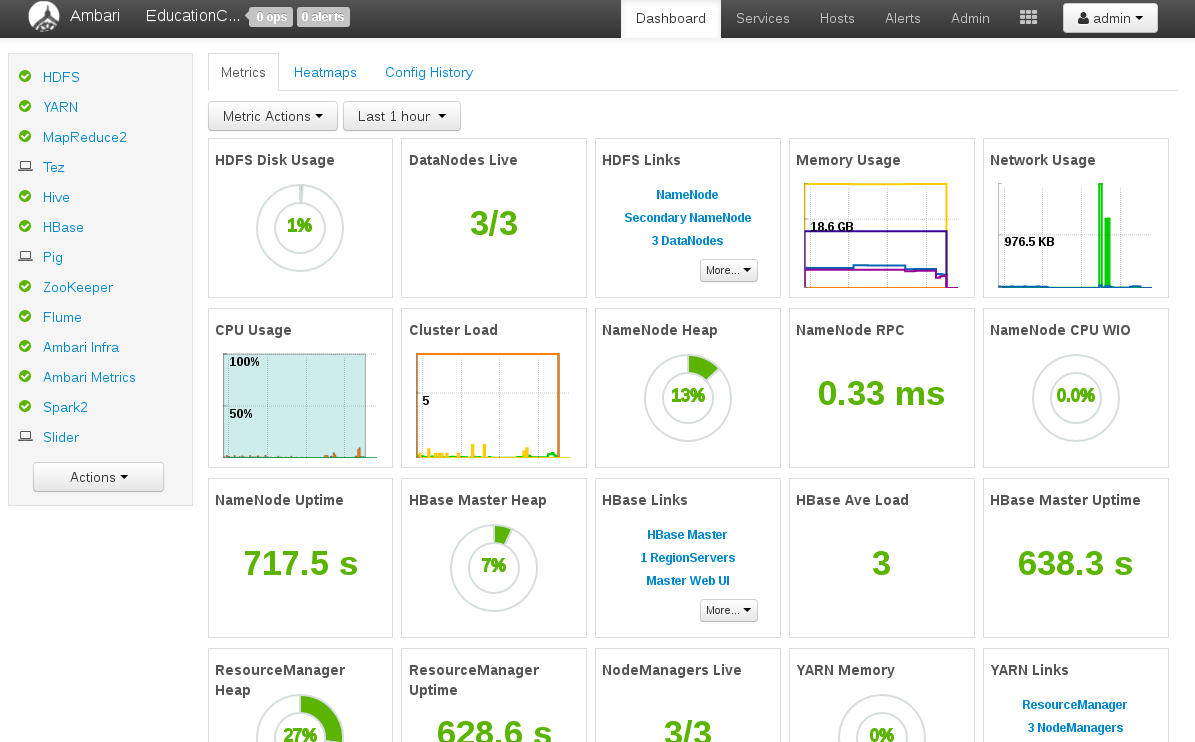
Task: Click the client laptop icon beside Tez
Action: [x=25, y=166]
